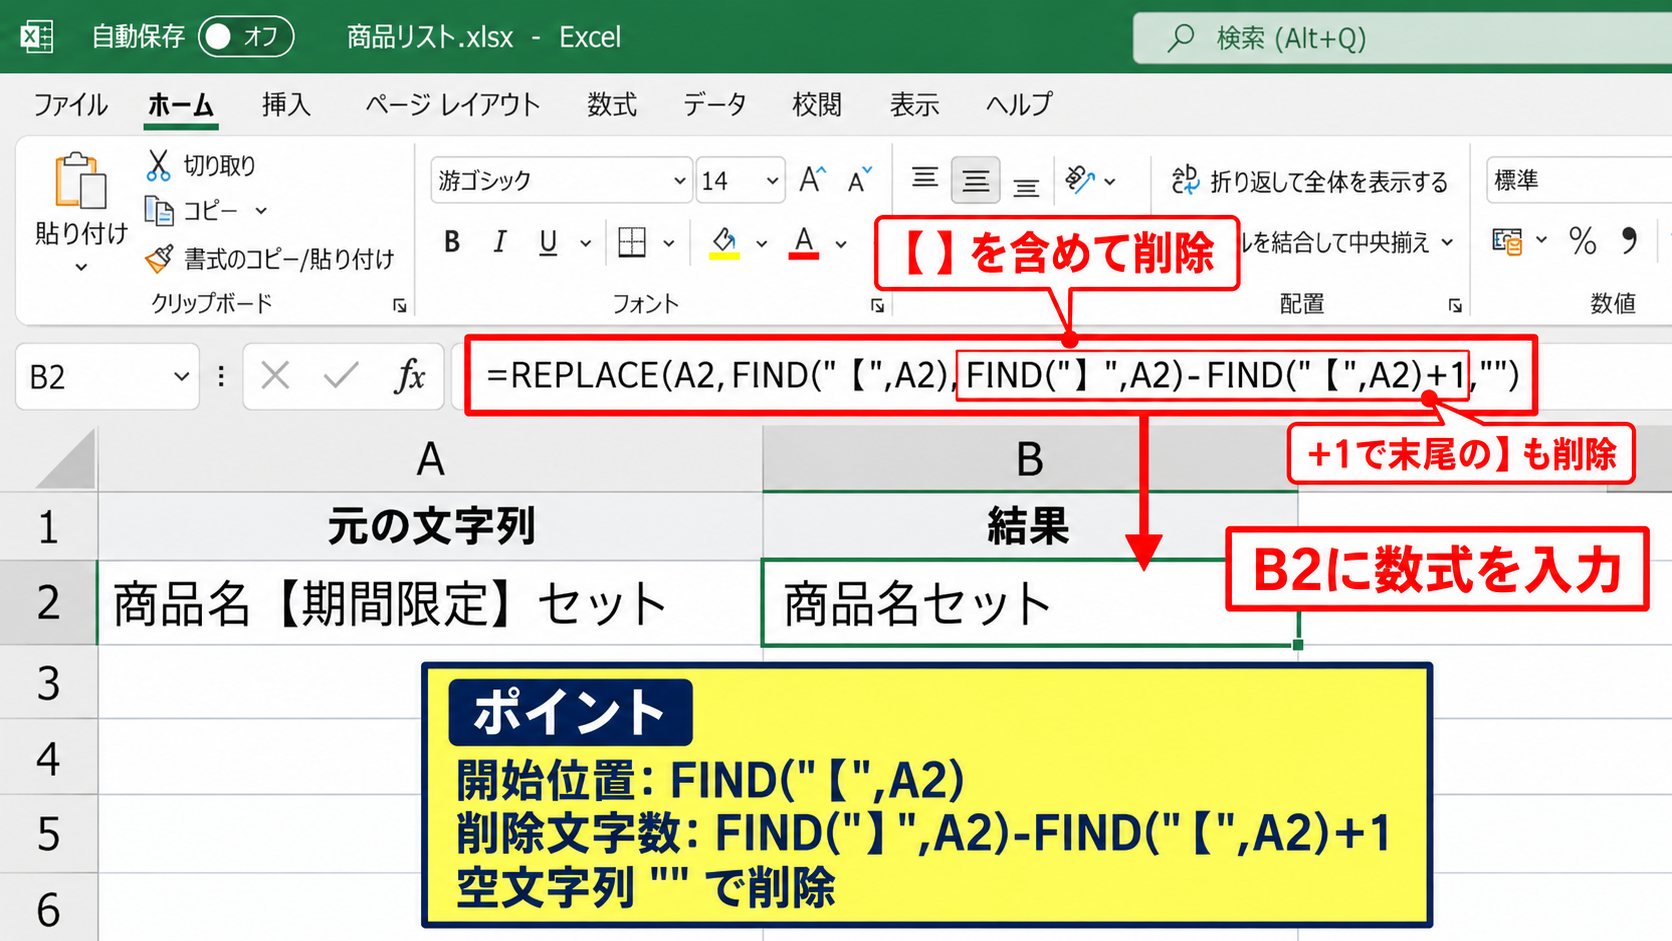Open the underline style dropdown arrow
This screenshot has height=941, width=1672.
pos(585,242)
